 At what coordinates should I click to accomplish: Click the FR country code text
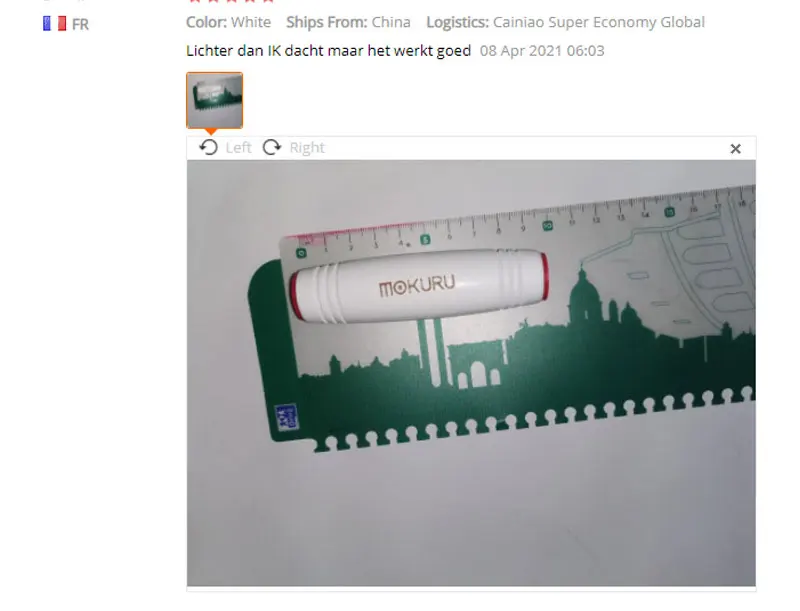point(80,24)
